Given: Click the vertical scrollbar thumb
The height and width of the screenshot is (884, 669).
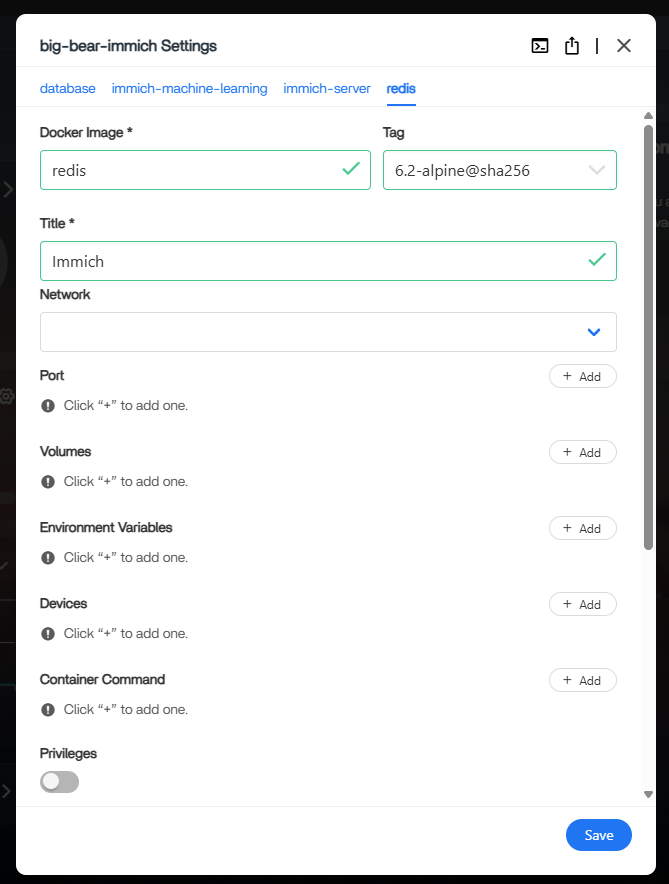Looking at the screenshot, I should coord(648,337).
